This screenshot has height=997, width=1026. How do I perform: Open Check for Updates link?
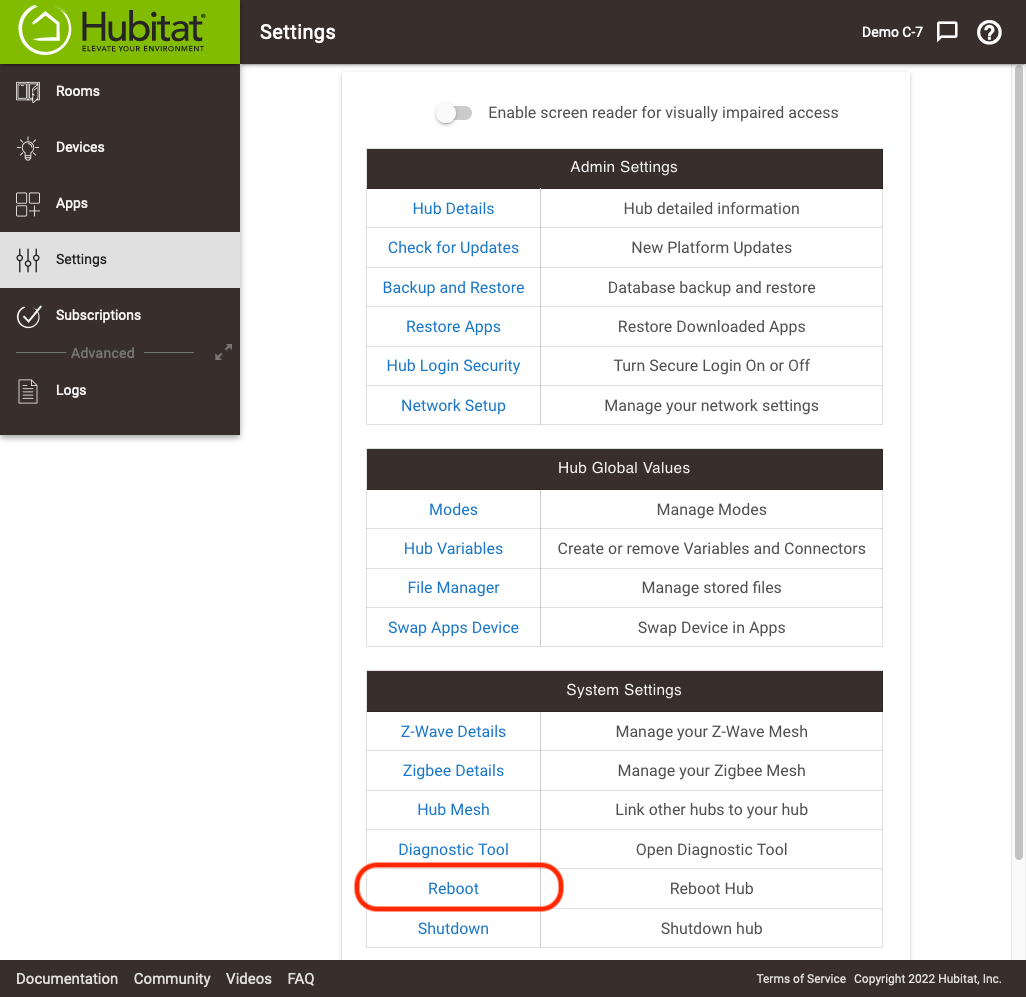(x=453, y=248)
